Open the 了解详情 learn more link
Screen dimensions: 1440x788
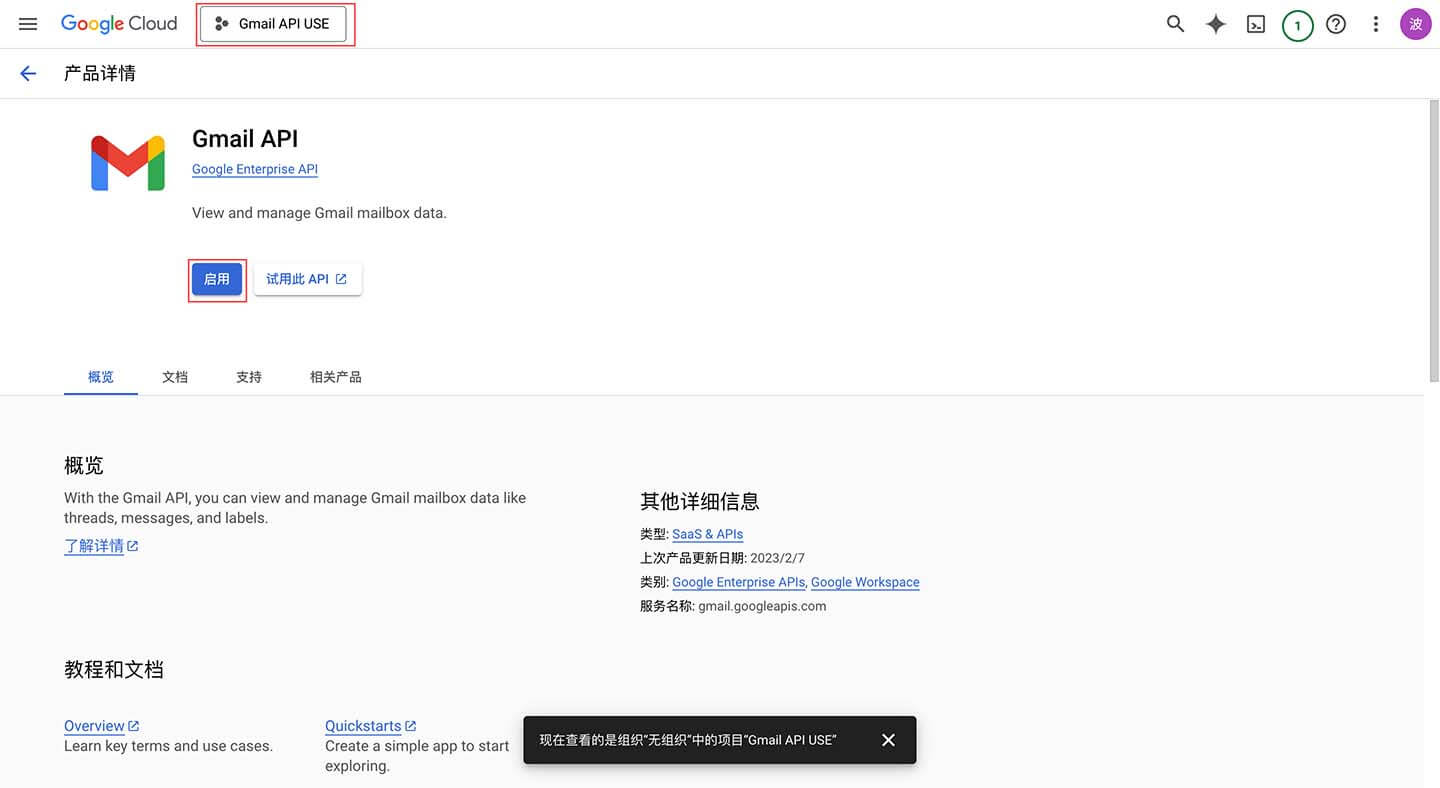pyautogui.click(x=101, y=546)
